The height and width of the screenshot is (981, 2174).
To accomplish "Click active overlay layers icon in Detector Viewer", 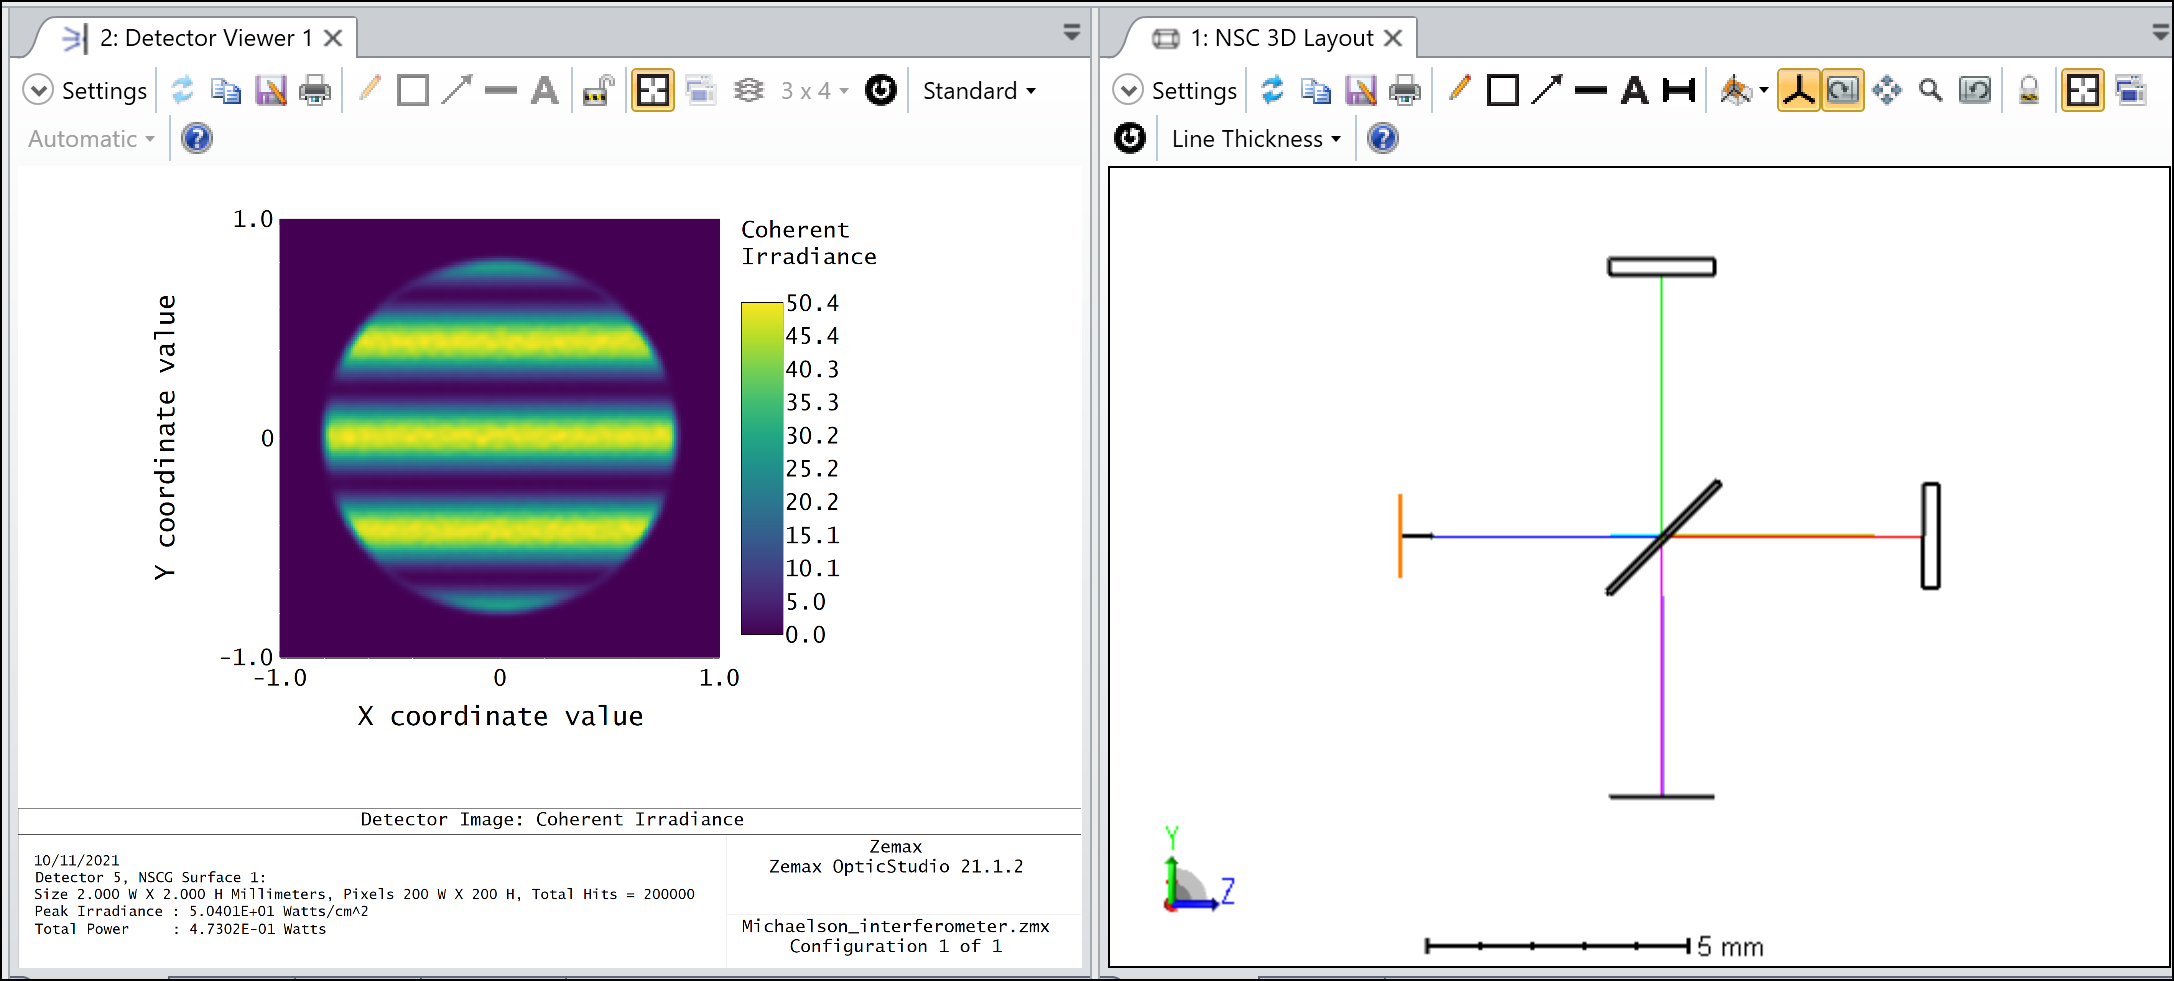I will pos(749,90).
